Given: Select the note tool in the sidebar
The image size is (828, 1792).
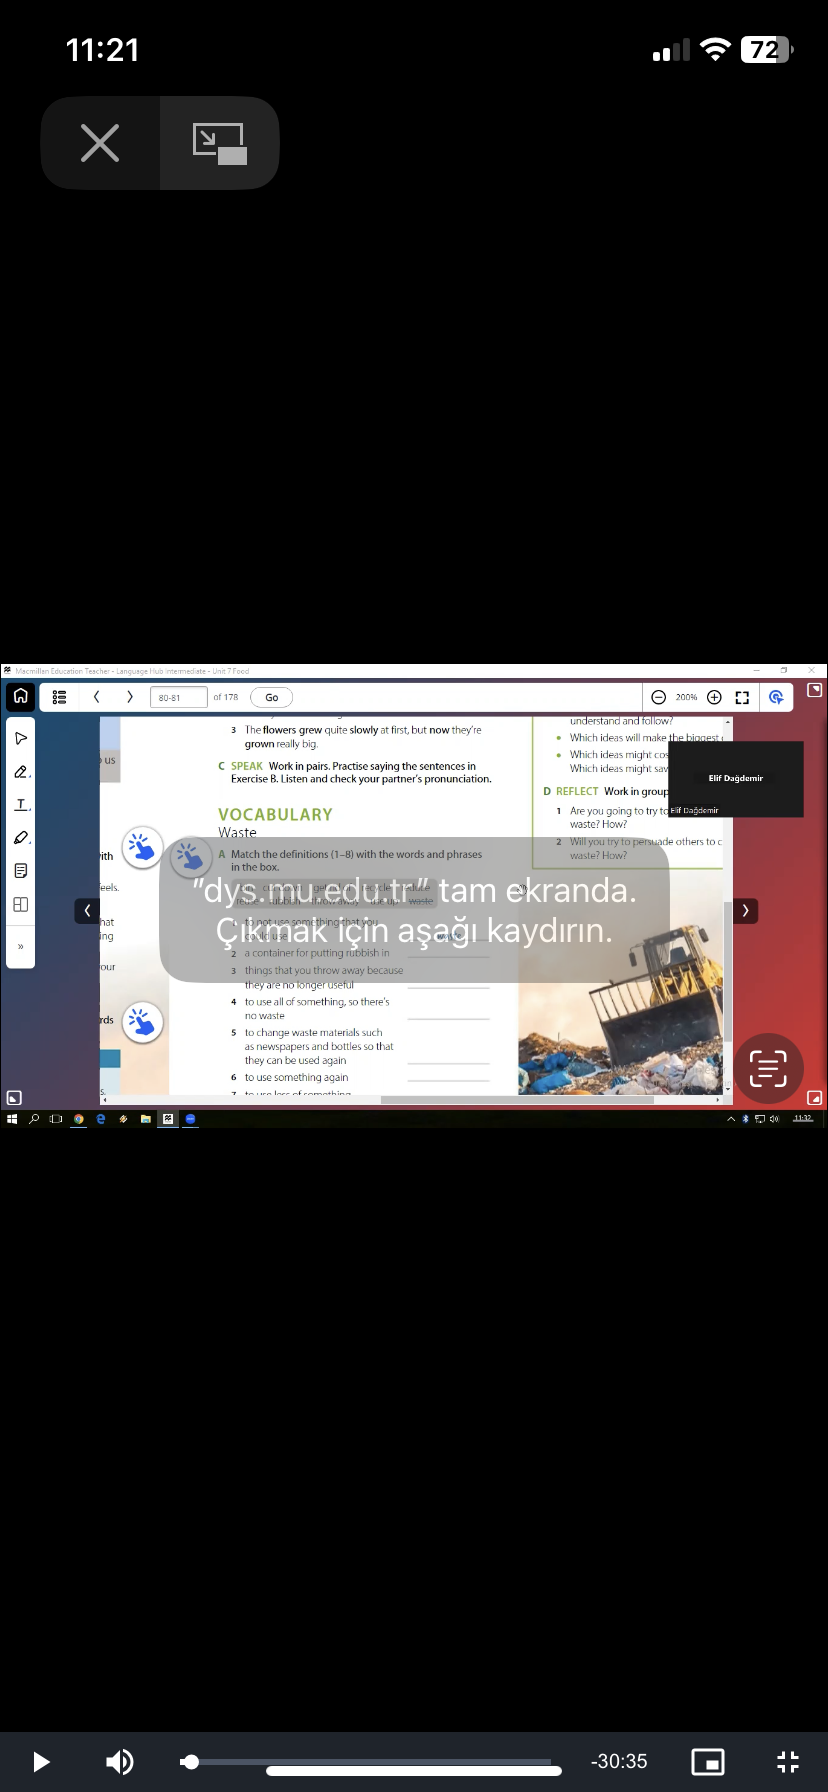Looking at the screenshot, I should [21, 871].
